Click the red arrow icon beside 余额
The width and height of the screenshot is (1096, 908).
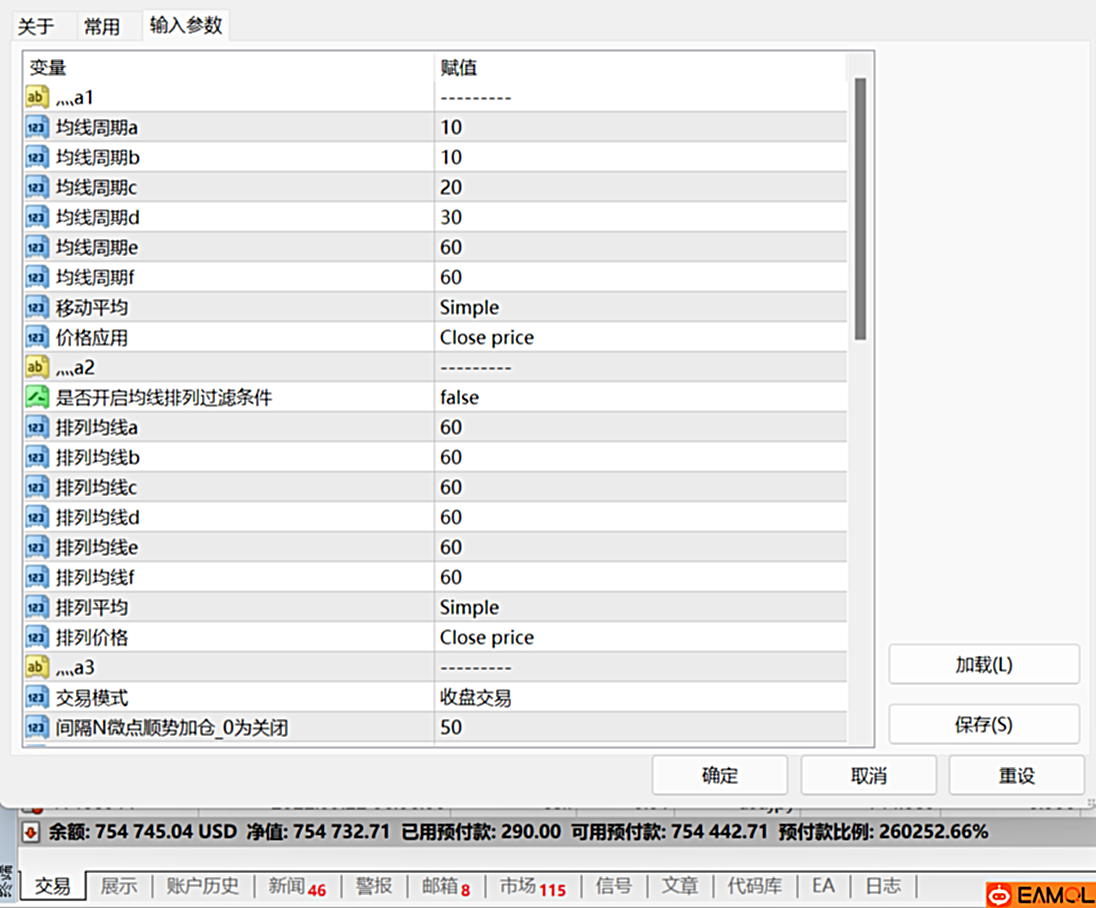tap(31, 831)
